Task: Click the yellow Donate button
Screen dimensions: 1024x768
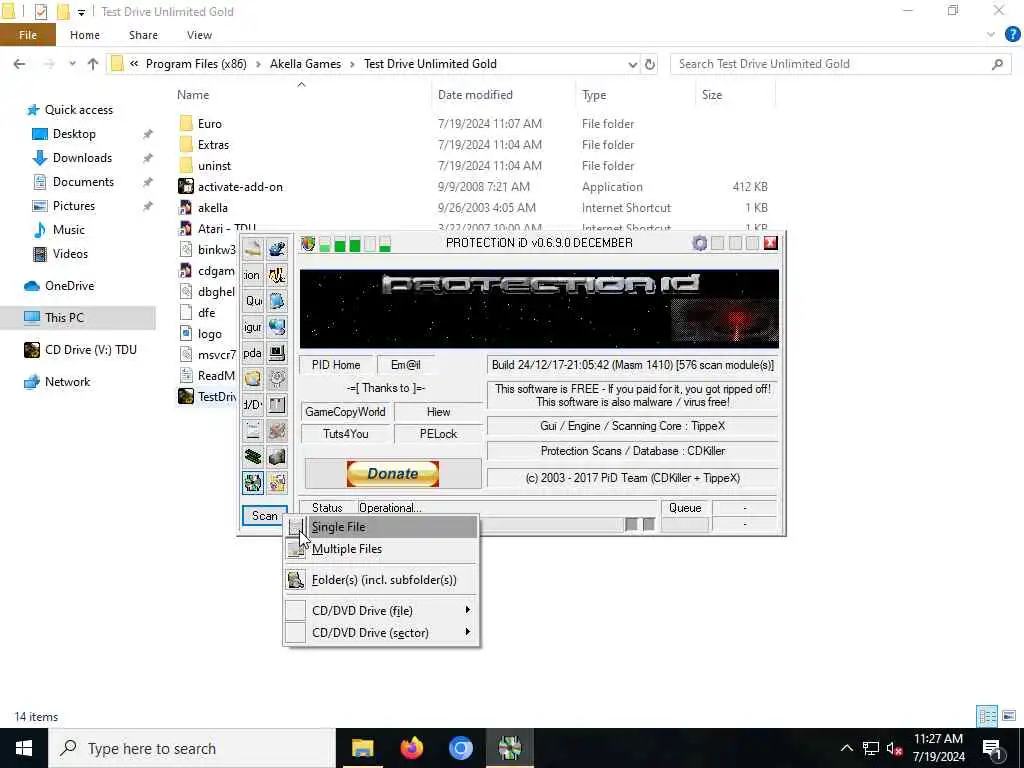Action: pyautogui.click(x=392, y=474)
